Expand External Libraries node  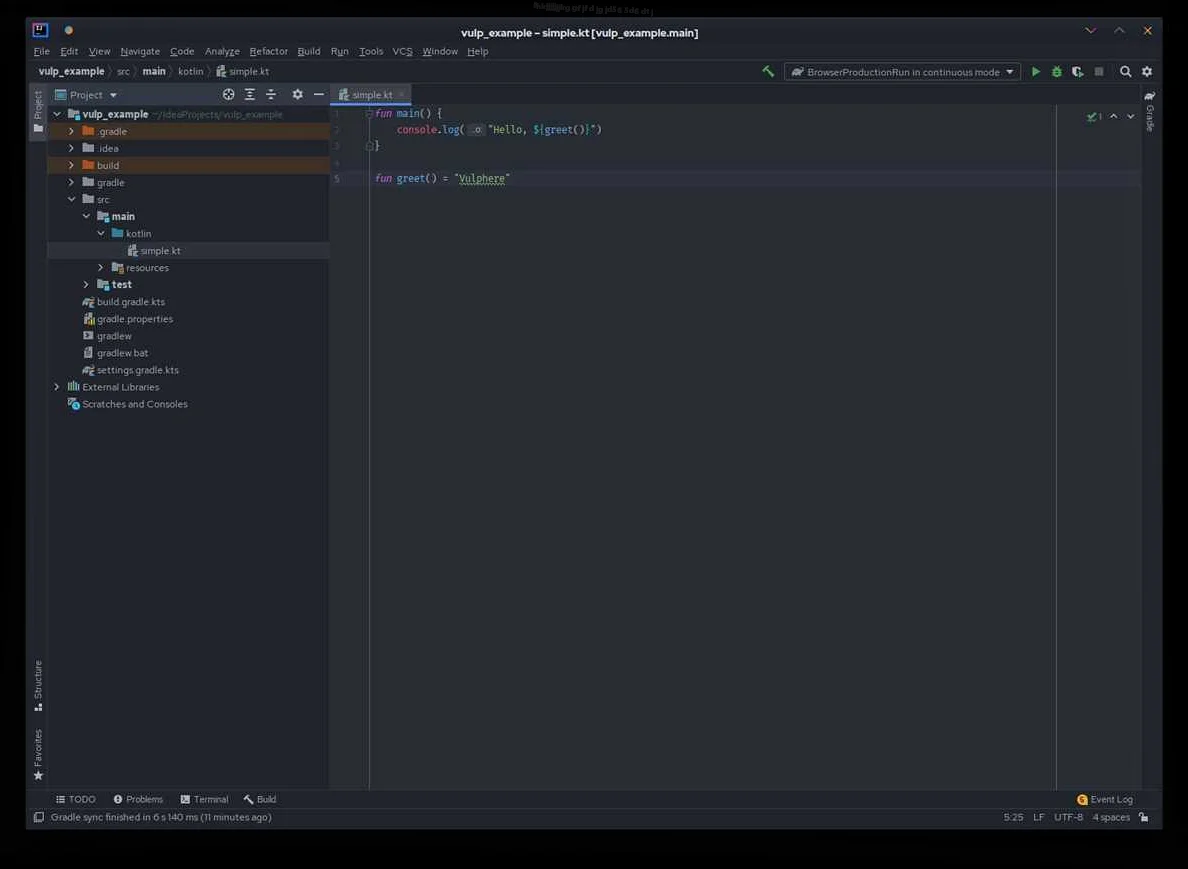57,387
